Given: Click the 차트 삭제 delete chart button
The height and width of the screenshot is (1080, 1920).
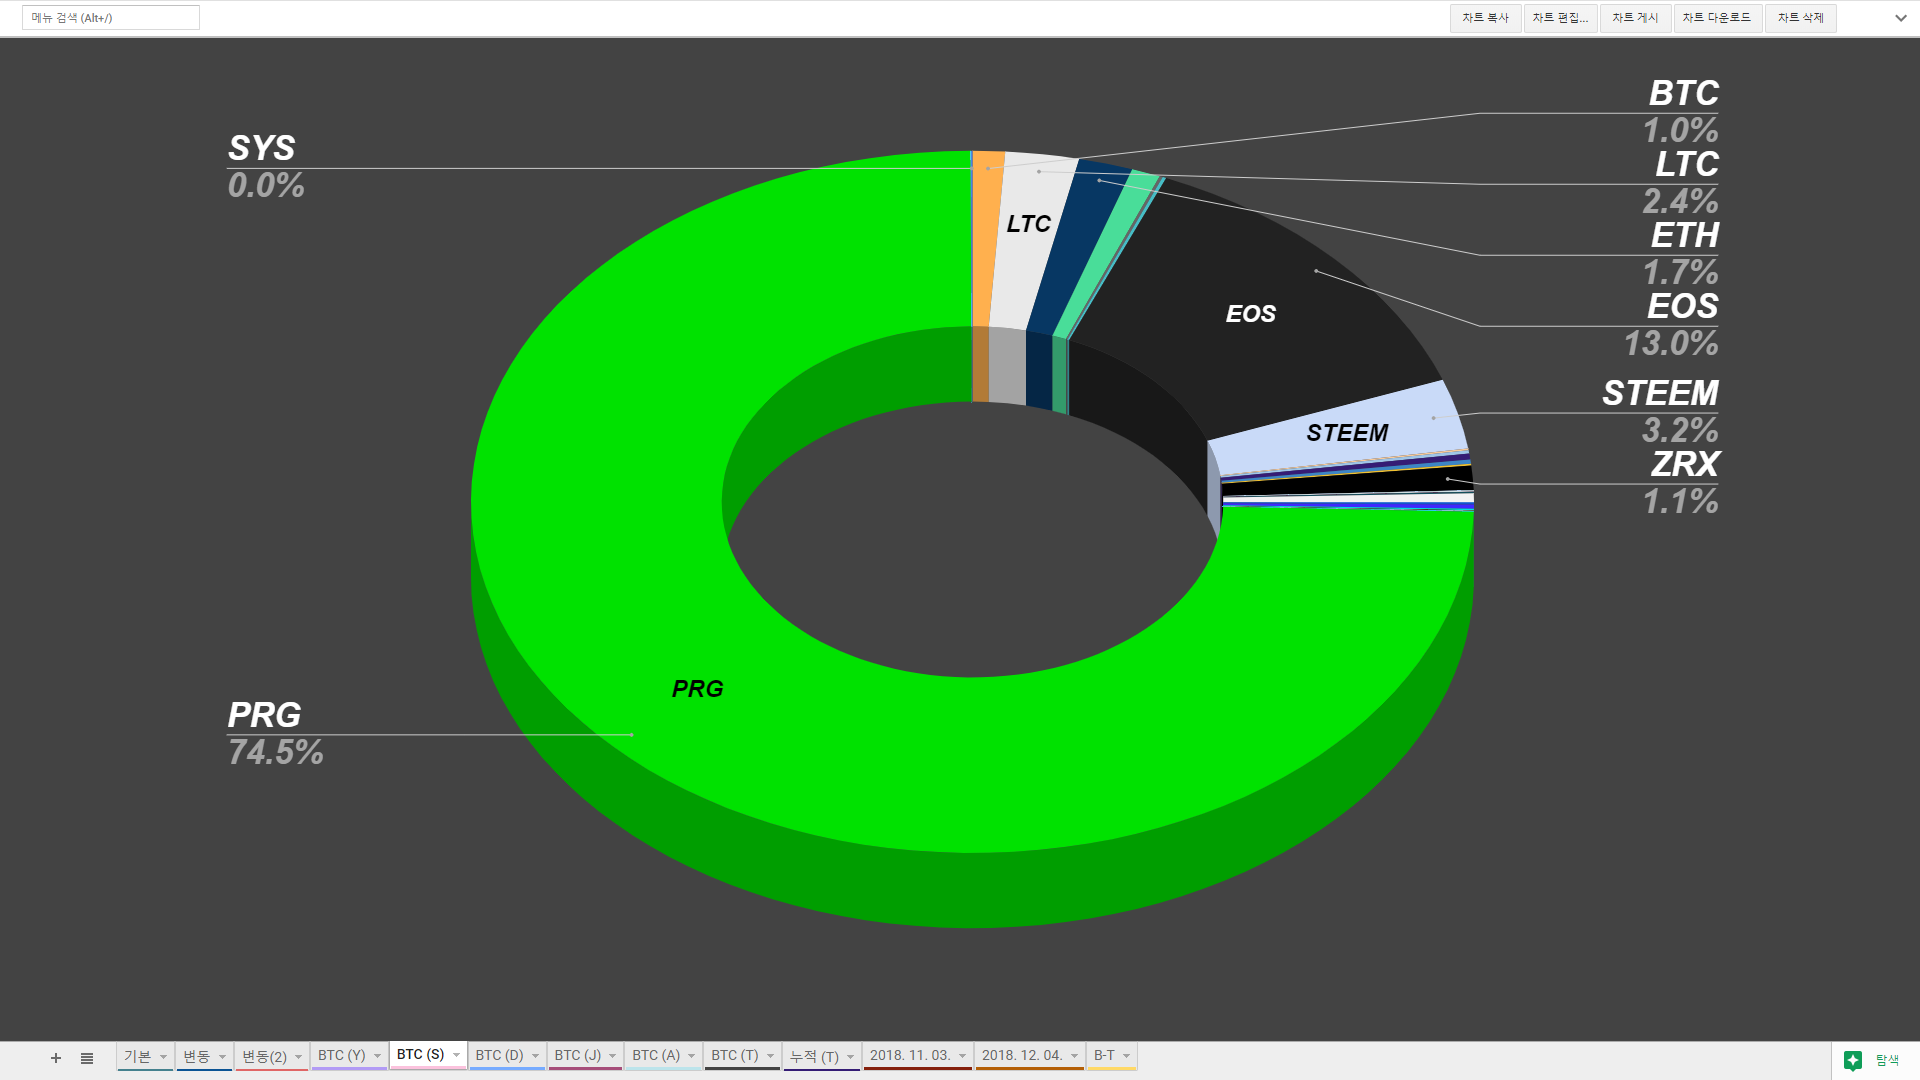Looking at the screenshot, I should point(1800,18).
